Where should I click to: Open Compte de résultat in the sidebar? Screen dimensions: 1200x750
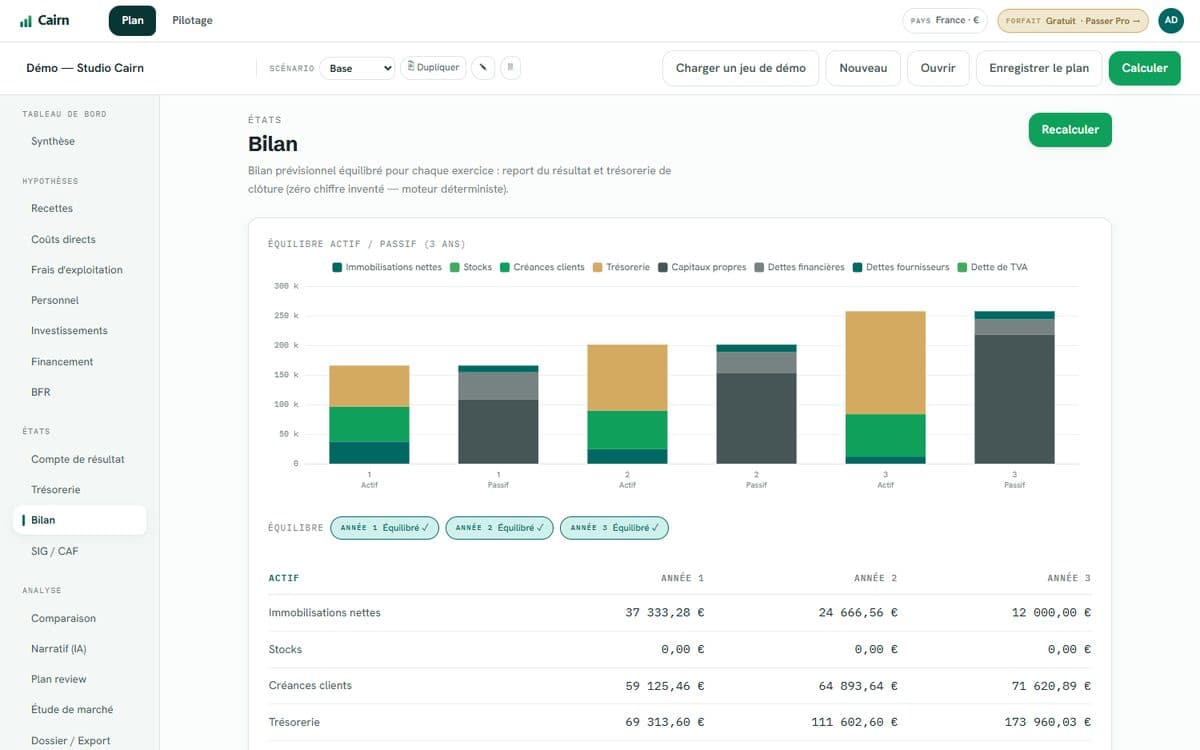pyautogui.click(x=78, y=459)
